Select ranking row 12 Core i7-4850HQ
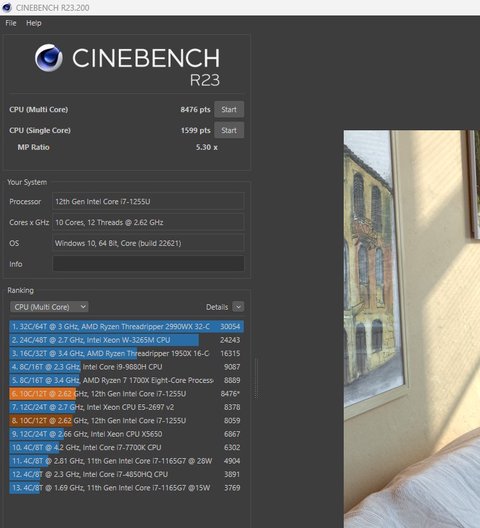The height and width of the screenshot is (528, 480). [127, 474]
